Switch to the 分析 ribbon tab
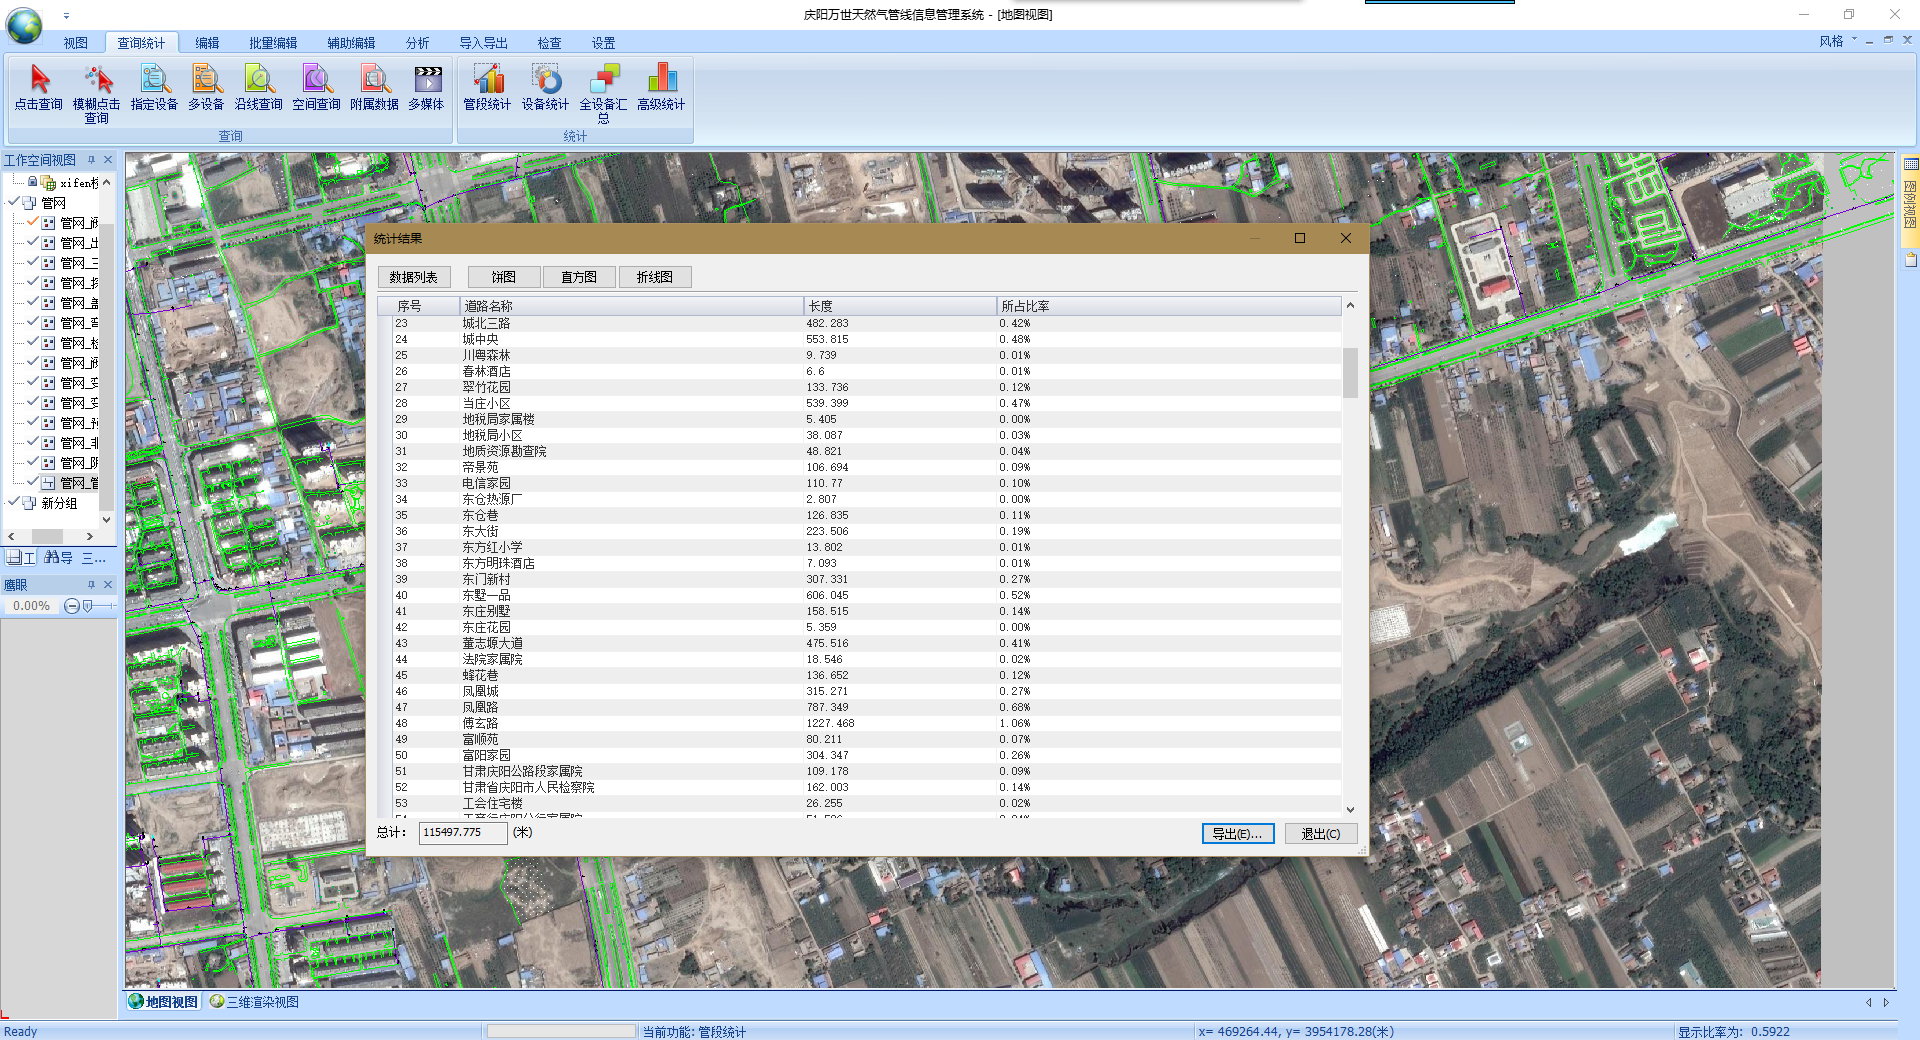The image size is (1920, 1040). (417, 43)
